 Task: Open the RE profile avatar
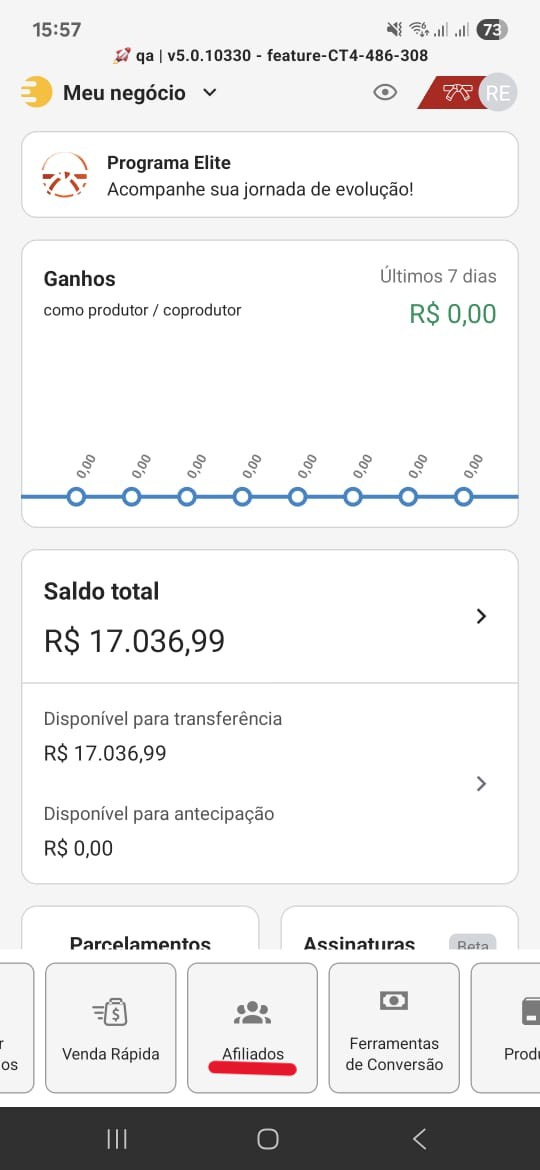(498, 93)
